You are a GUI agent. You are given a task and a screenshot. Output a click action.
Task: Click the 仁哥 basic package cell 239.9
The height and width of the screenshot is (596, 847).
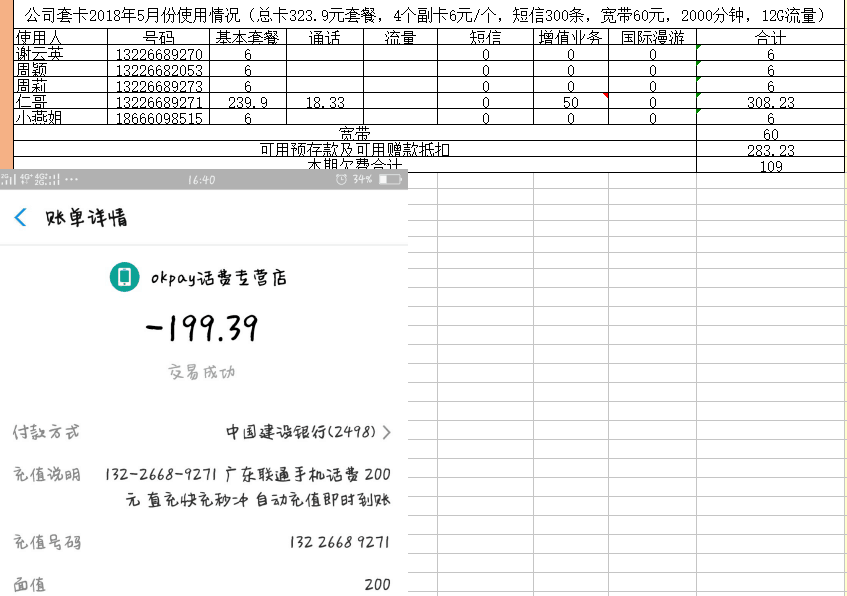pyautogui.click(x=247, y=102)
